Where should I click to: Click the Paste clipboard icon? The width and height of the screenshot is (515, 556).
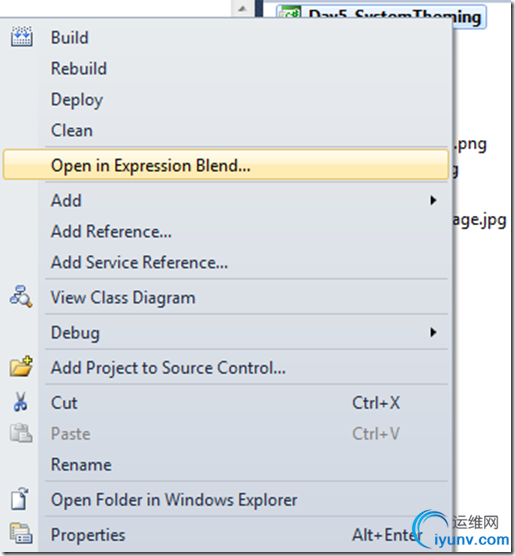[x=21, y=433]
